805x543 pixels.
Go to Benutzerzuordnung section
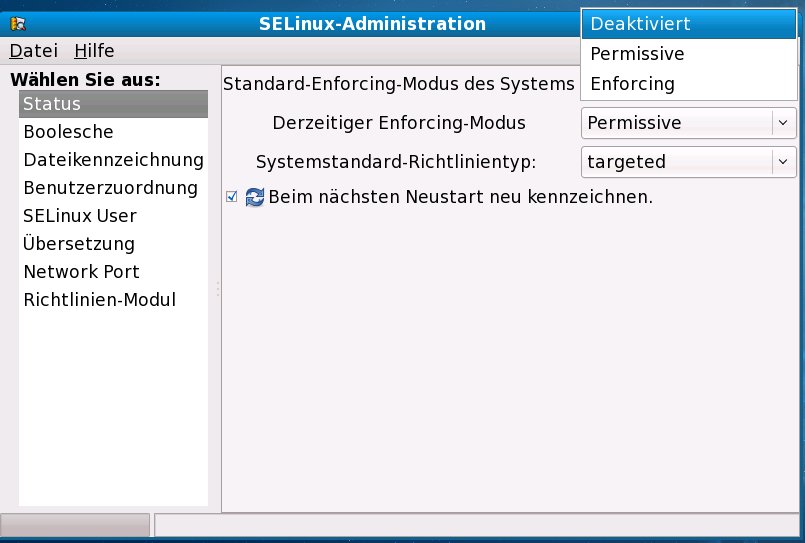click(110, 188)
